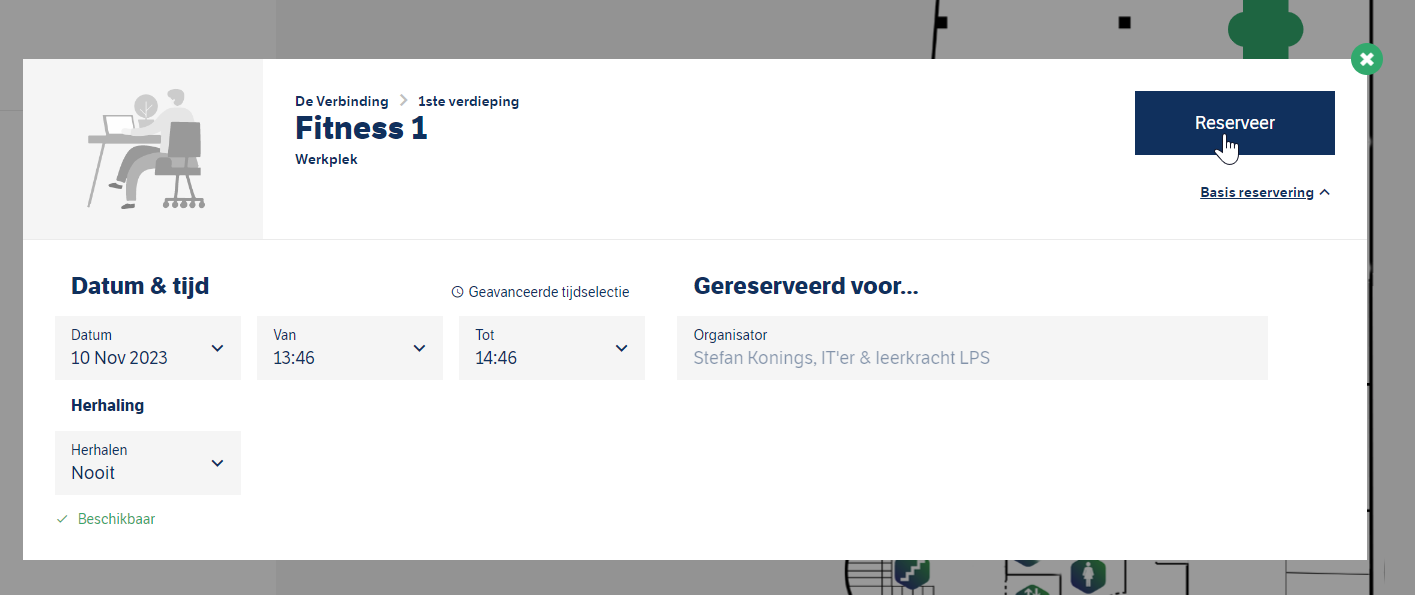Click the women's restroom map icon
This screenshot has height=595, width=1415.
point(1087,575)
